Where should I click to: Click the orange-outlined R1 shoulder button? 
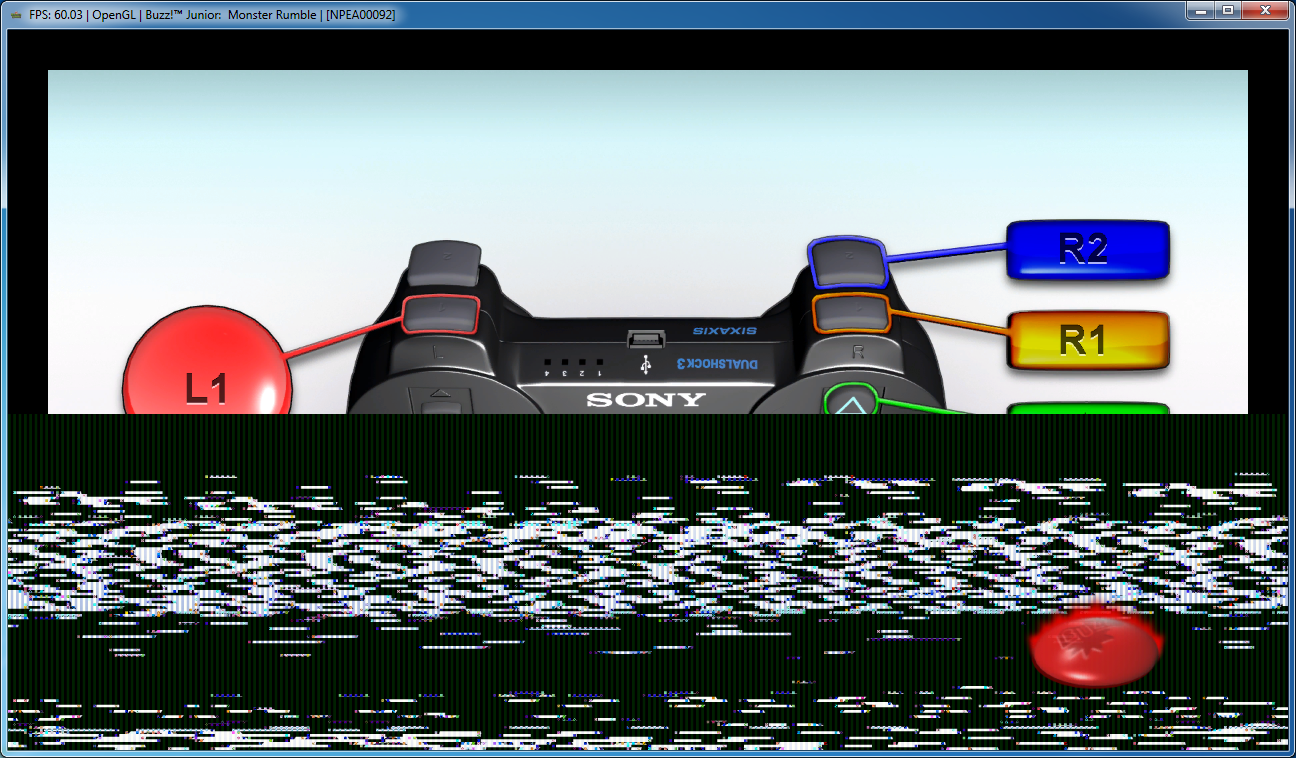851,314
